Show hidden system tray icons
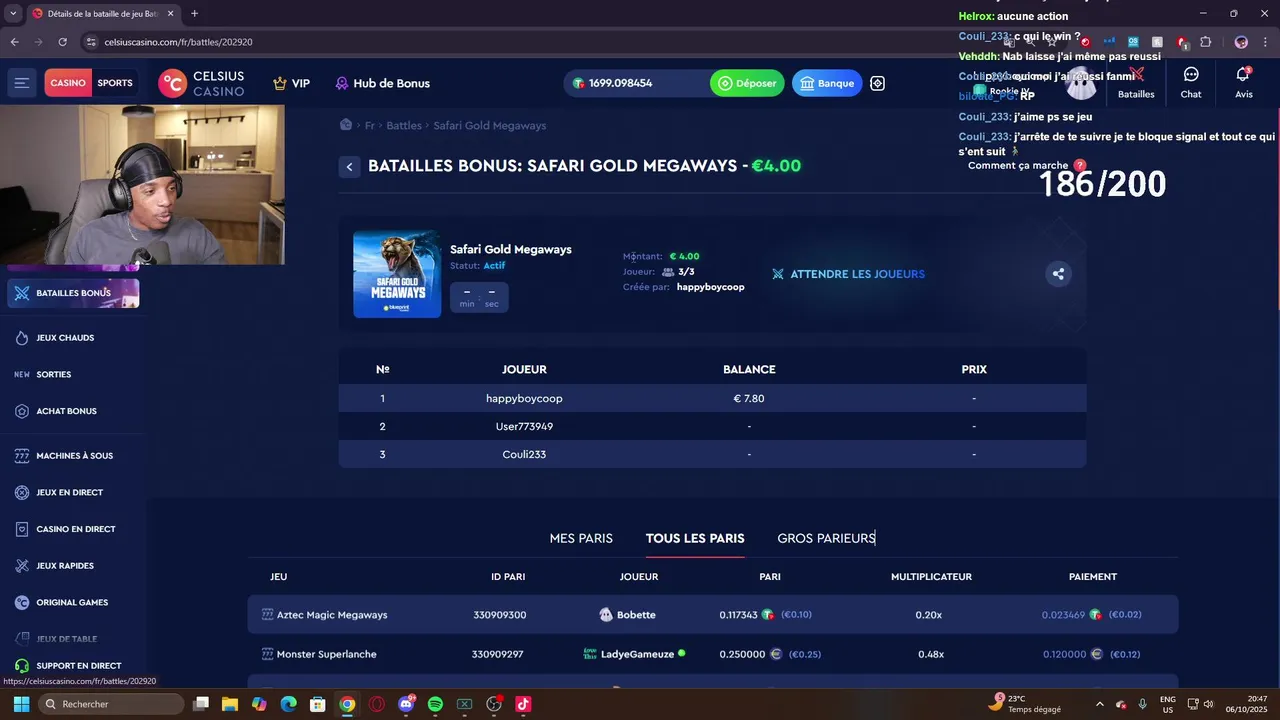Screen dimensions: 1280x720 click(x=1101, y=704)
